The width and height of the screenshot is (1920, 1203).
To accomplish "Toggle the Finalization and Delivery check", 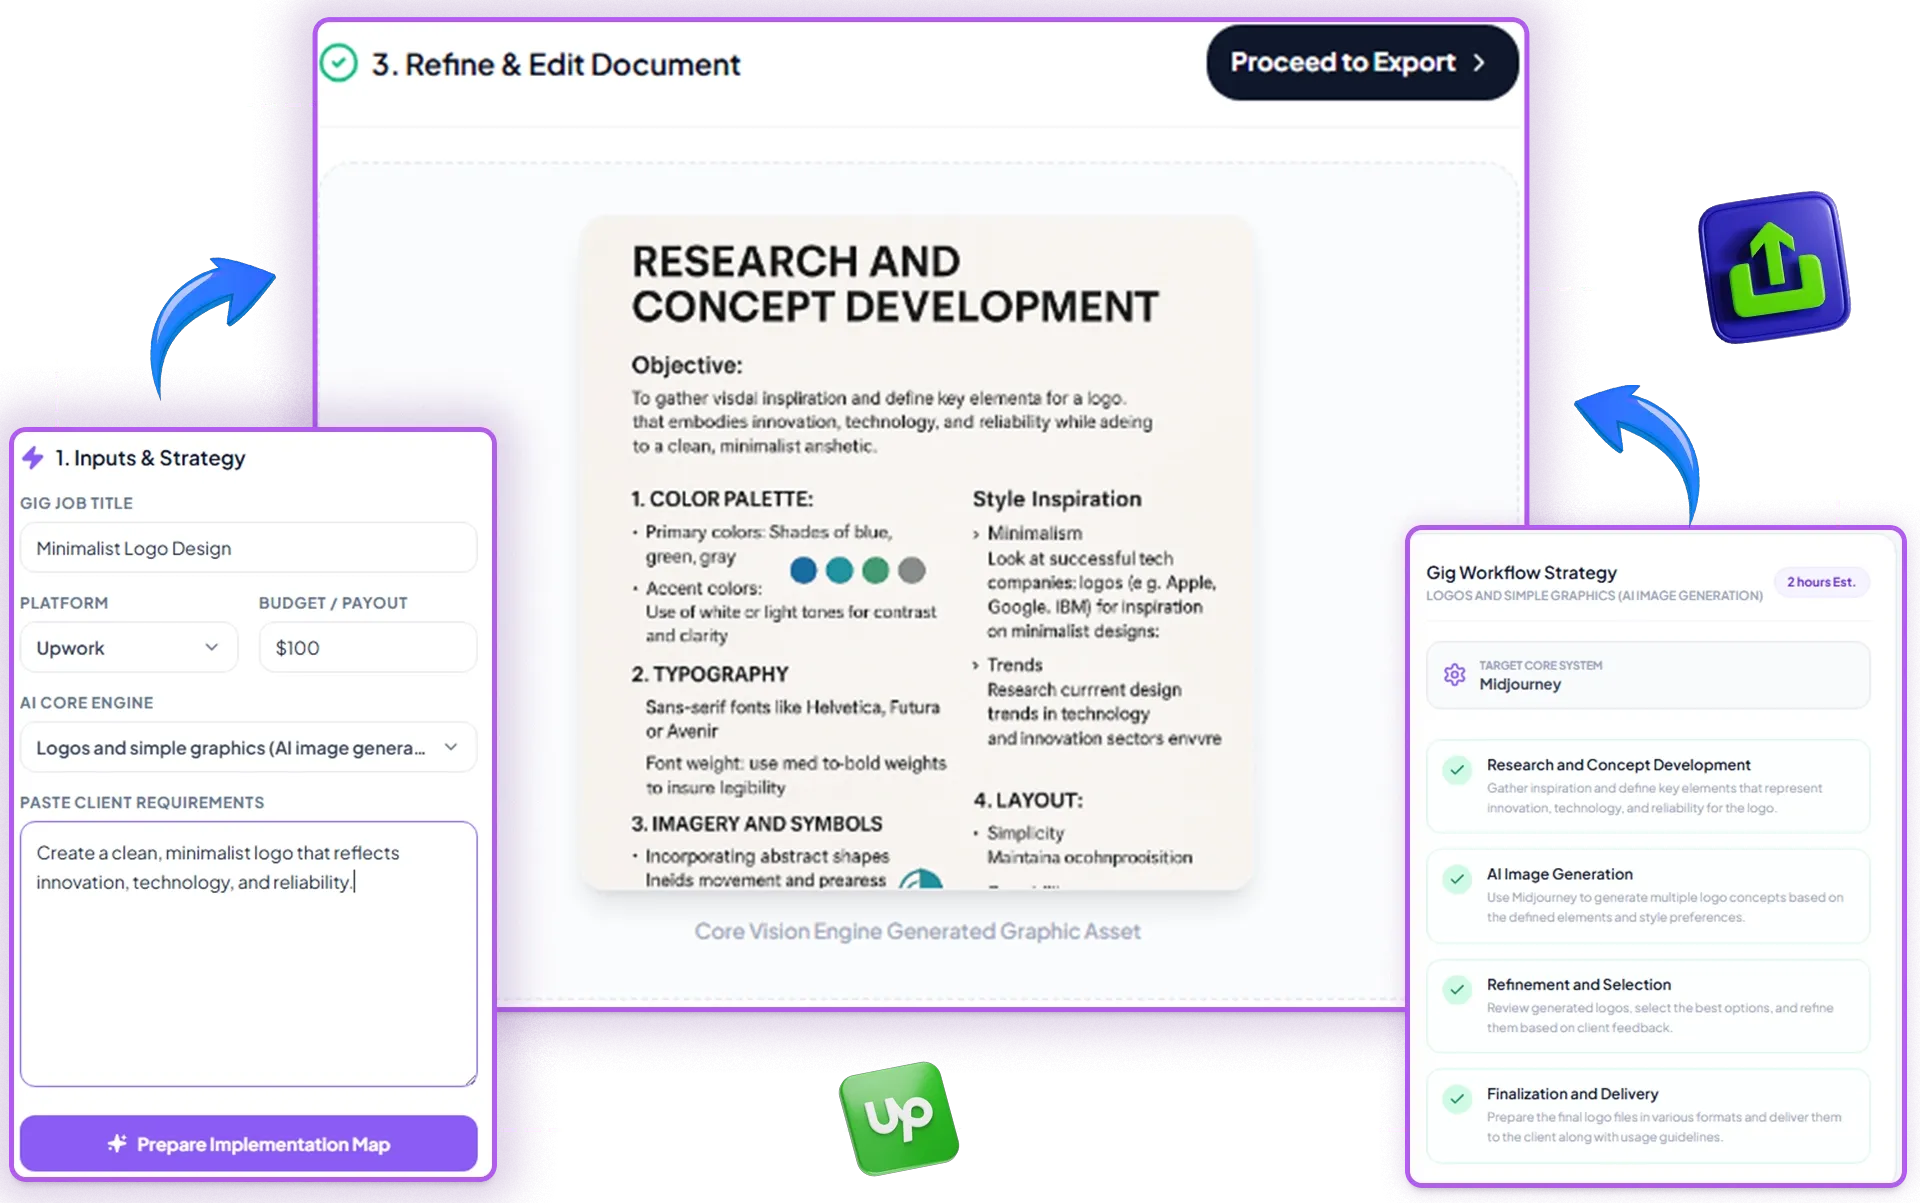I will pos(1457,1099).
